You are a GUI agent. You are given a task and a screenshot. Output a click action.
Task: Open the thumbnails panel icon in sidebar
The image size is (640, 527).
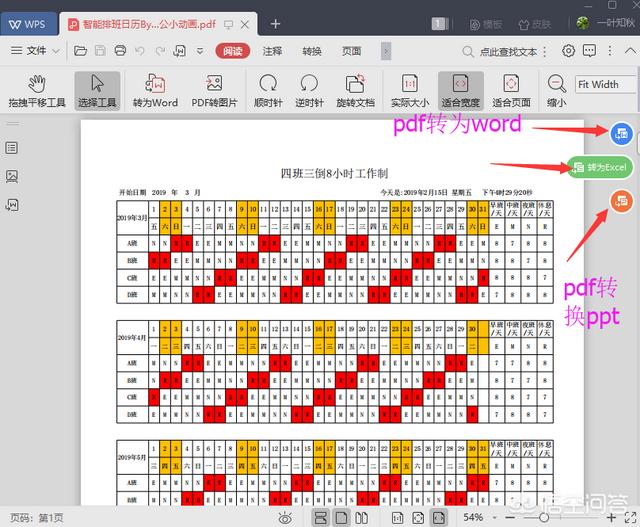point(12,176)
